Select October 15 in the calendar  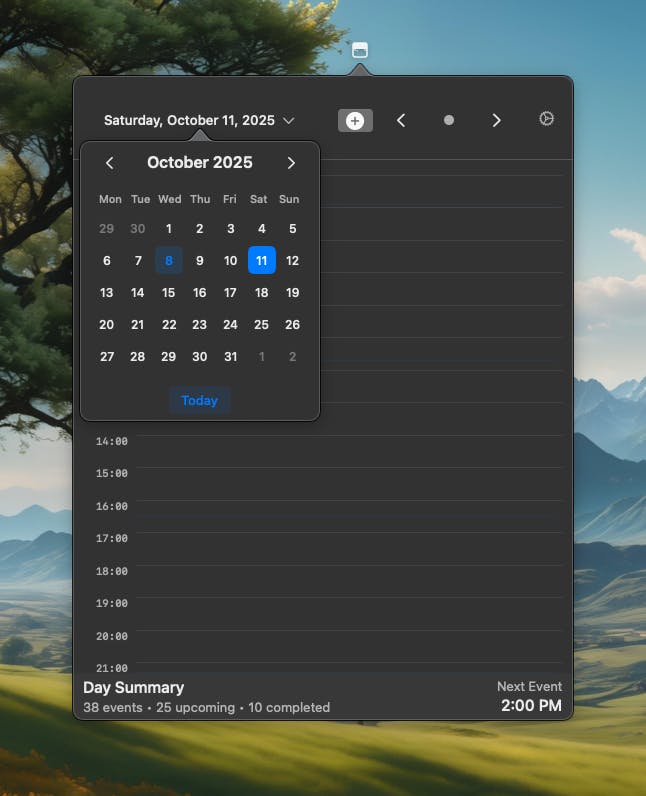(x=168, y=292)
